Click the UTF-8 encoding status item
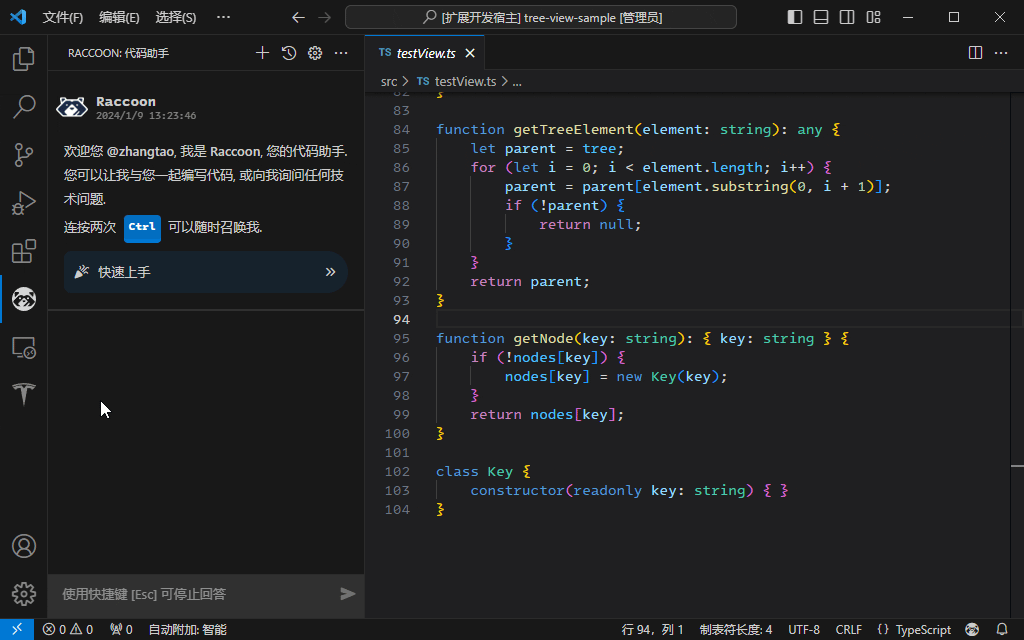This screenshot has height=640, width=1024. pos(803,629)
